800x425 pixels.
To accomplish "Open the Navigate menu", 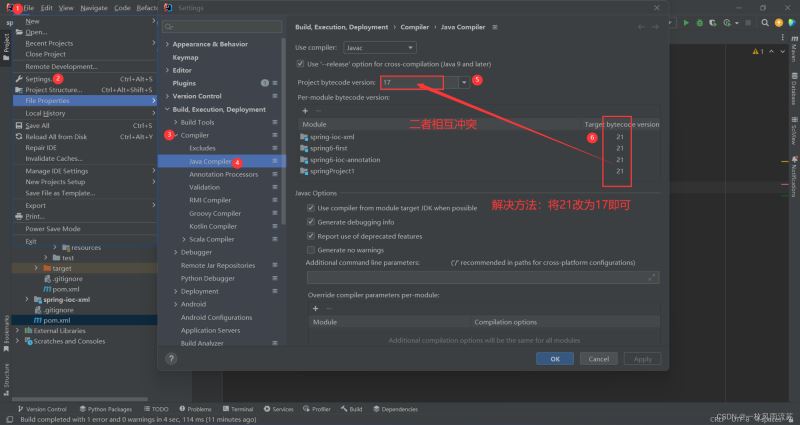I will click(94, 8).
